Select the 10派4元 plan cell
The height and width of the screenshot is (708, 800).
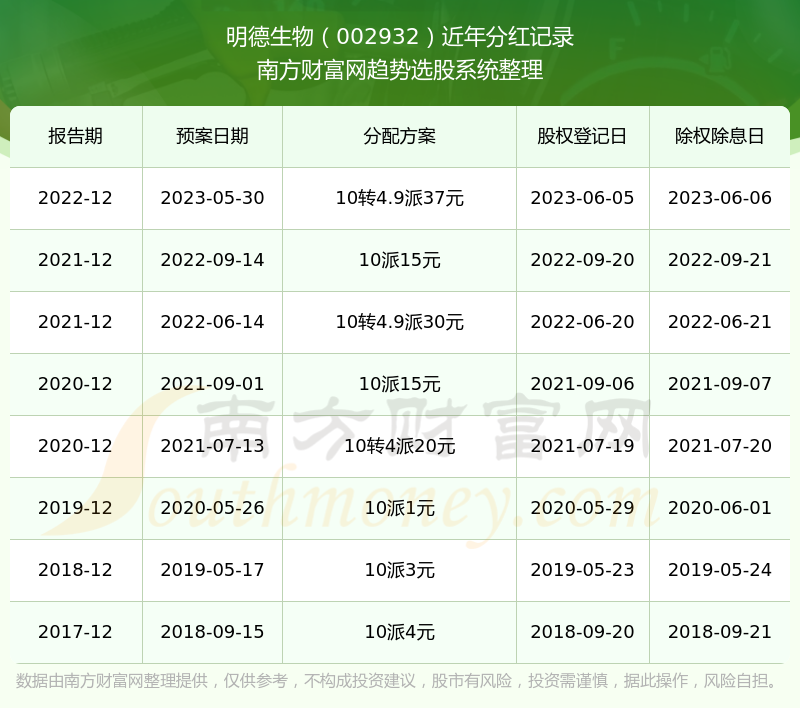(399, 632)
